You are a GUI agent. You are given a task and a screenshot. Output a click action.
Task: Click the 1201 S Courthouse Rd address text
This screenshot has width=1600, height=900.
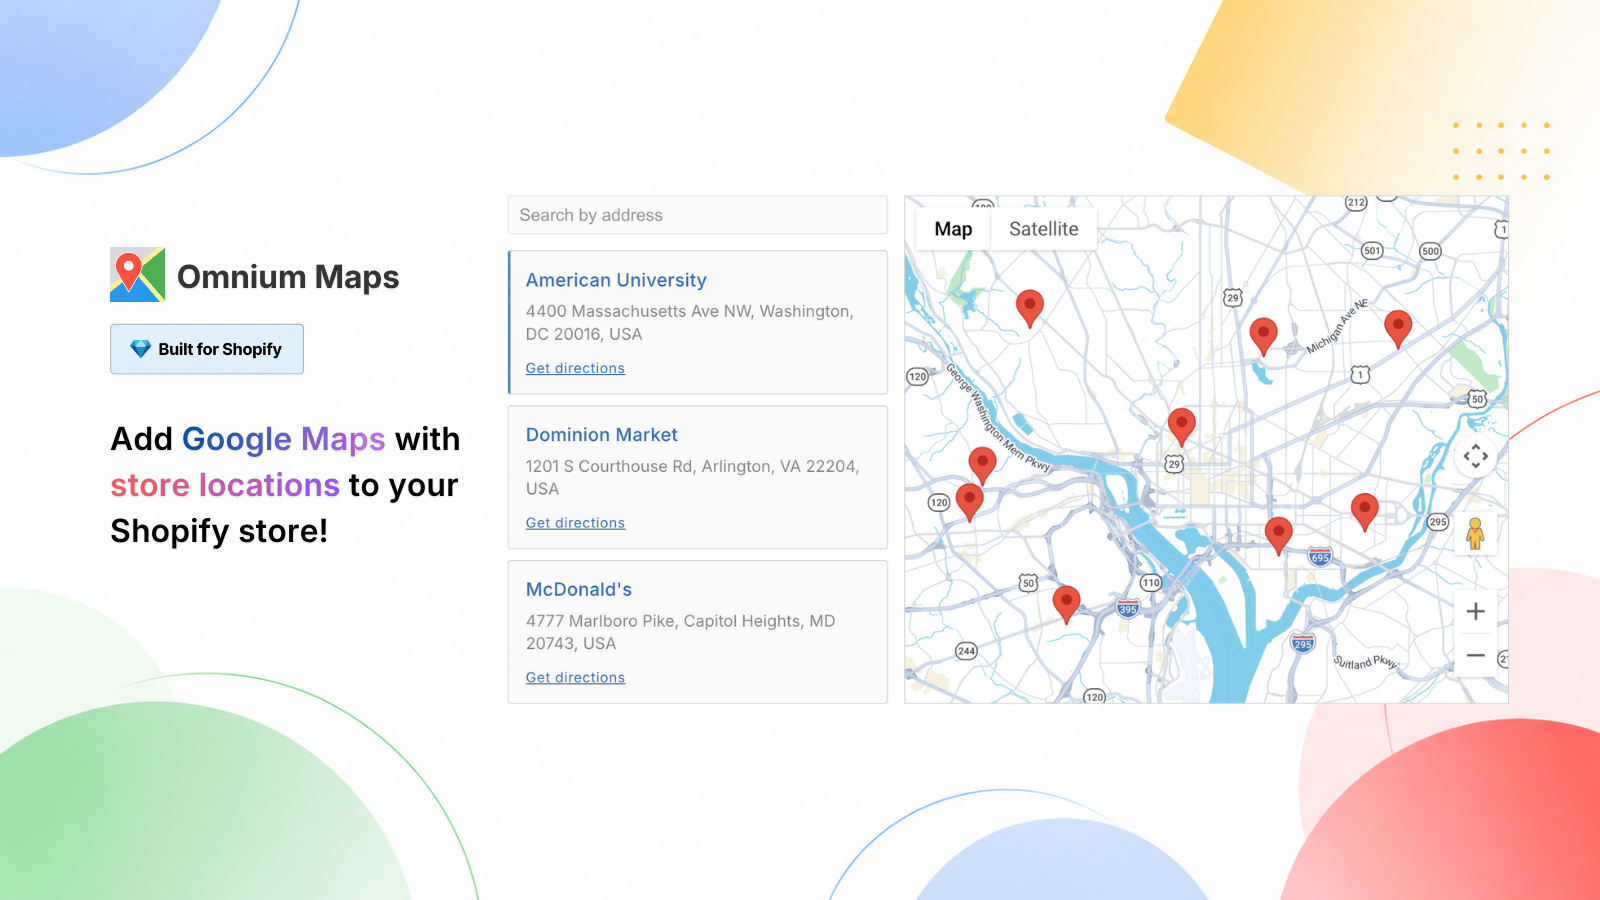tap(692, 478)
